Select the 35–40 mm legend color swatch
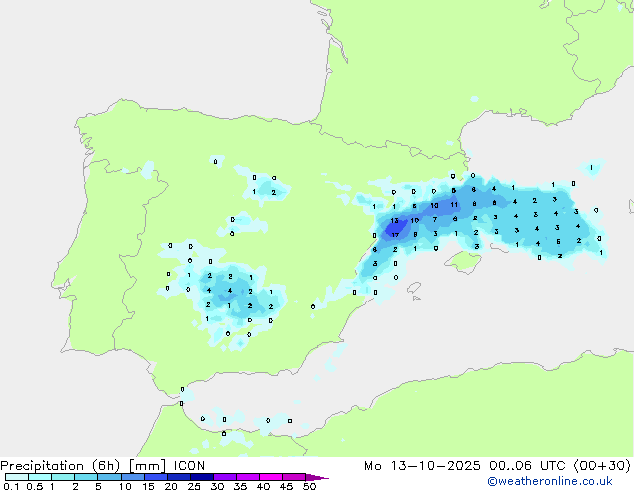 tap(248, 477)
